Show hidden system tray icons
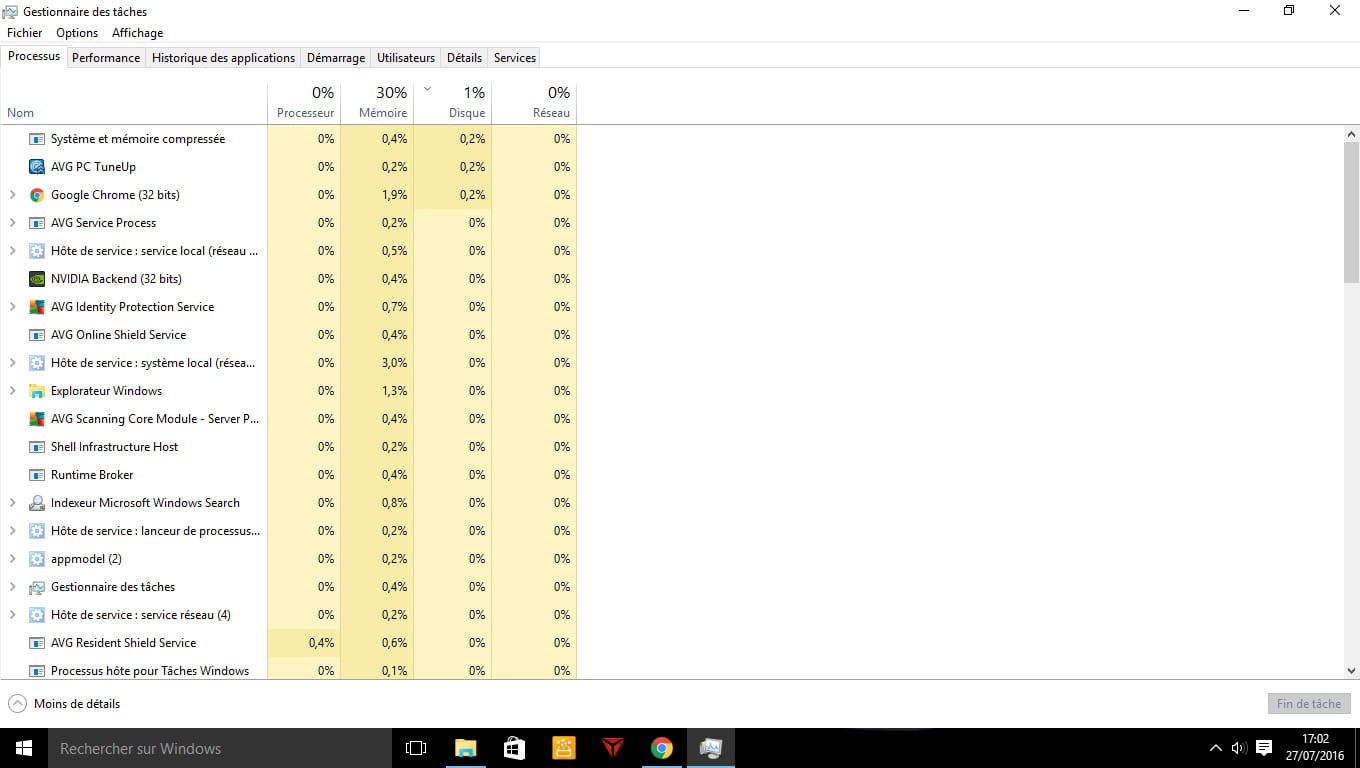The width and height of the screenshot is (1360, 768). (x=1216, y=748)
